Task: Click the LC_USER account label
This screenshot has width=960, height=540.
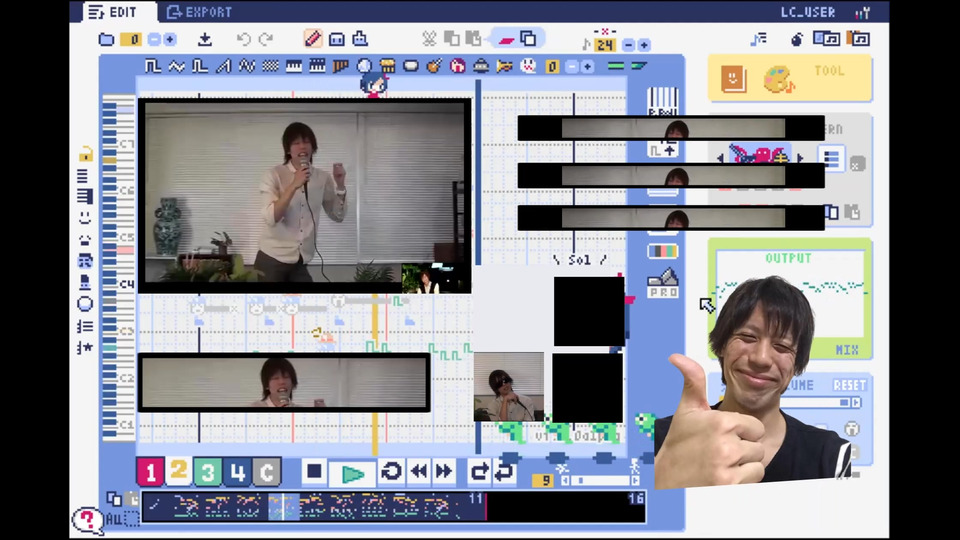Action: tap(808, 12)
